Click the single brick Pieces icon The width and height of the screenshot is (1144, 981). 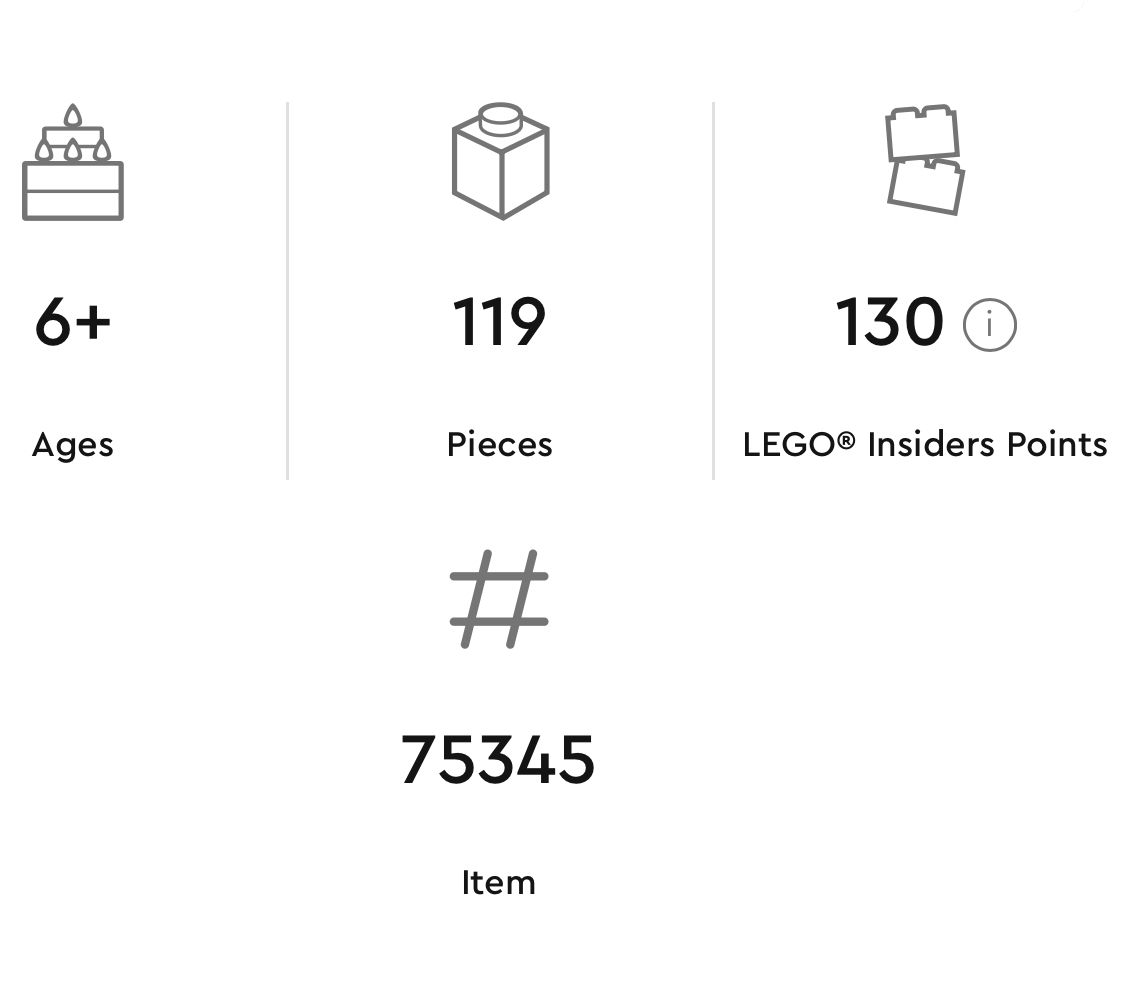click(500, 161)
